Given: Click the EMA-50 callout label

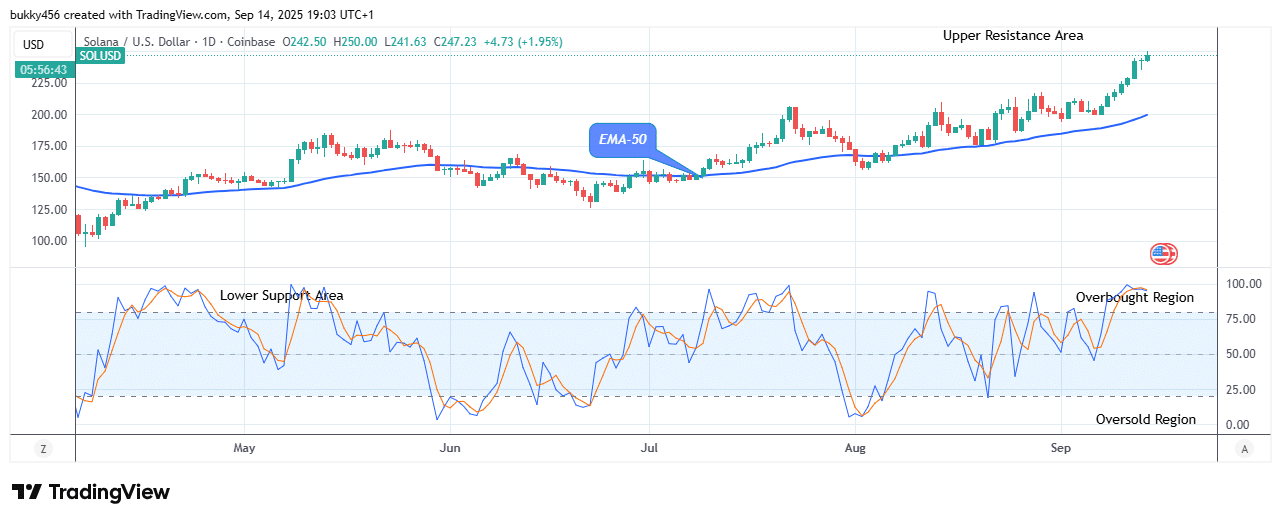Looking at the screenshot, I should [622, 140].
